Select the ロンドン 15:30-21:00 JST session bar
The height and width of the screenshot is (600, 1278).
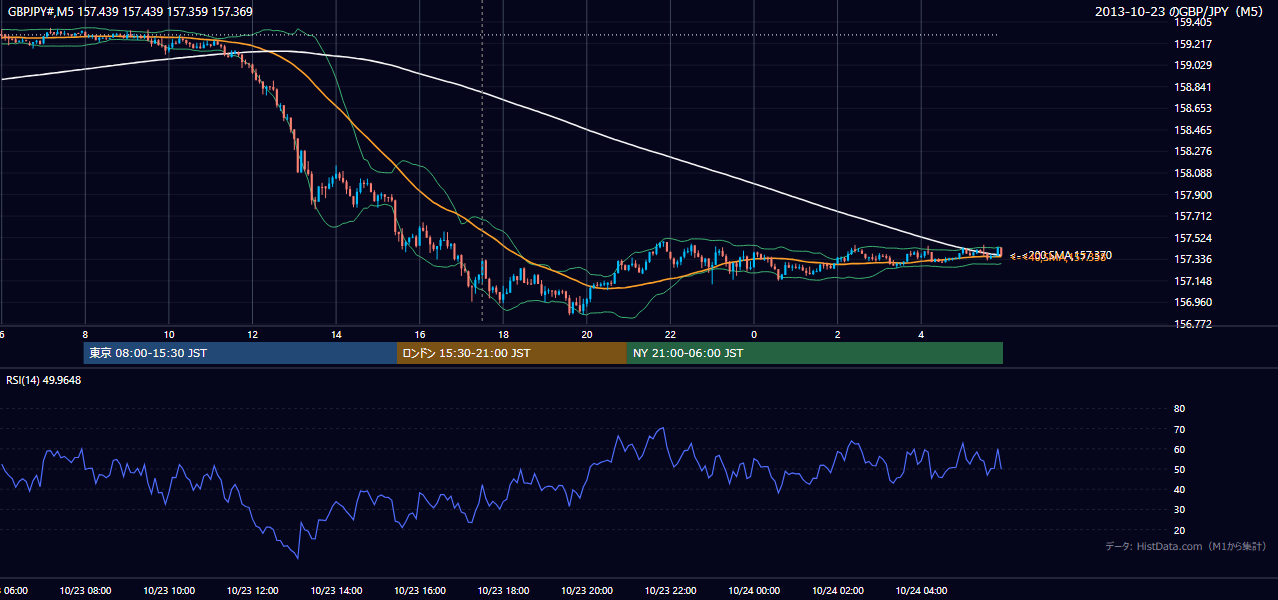512,353
